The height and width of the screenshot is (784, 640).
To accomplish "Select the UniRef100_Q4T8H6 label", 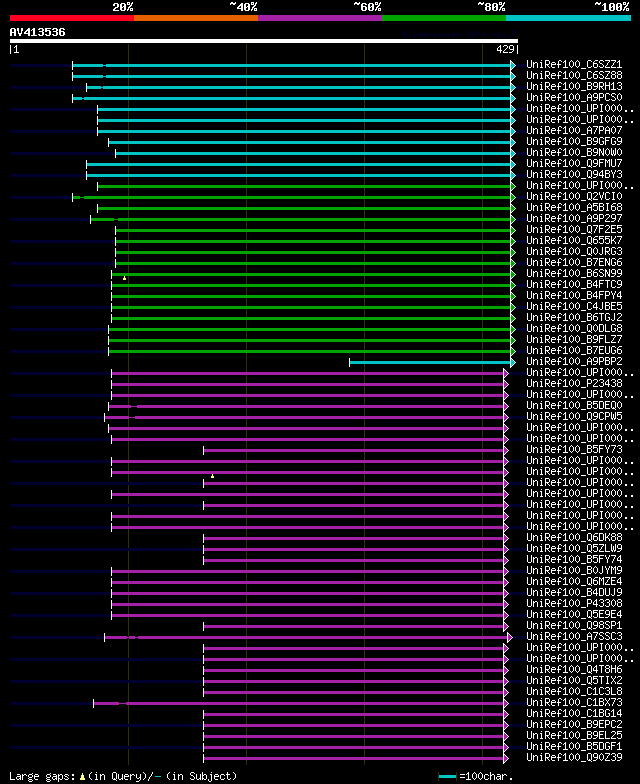I will [574, 670].
